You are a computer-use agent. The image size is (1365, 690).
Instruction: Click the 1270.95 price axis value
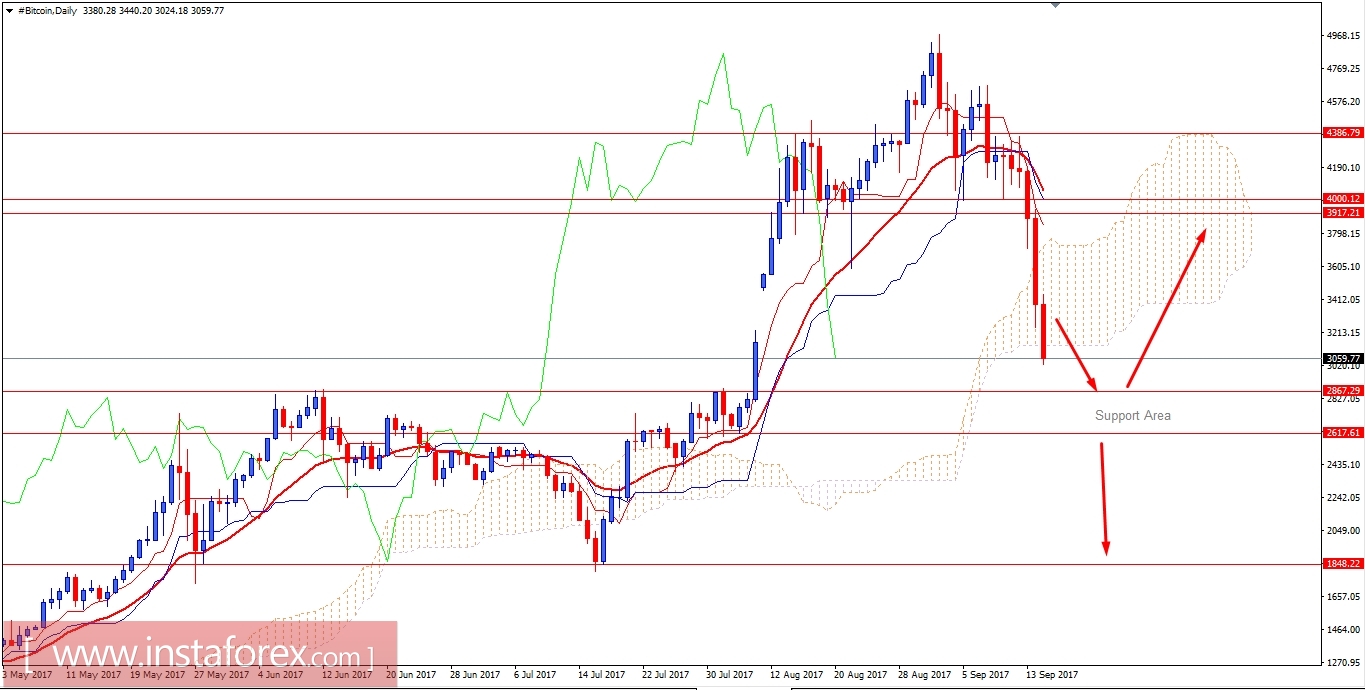[x=1343, y=662]
